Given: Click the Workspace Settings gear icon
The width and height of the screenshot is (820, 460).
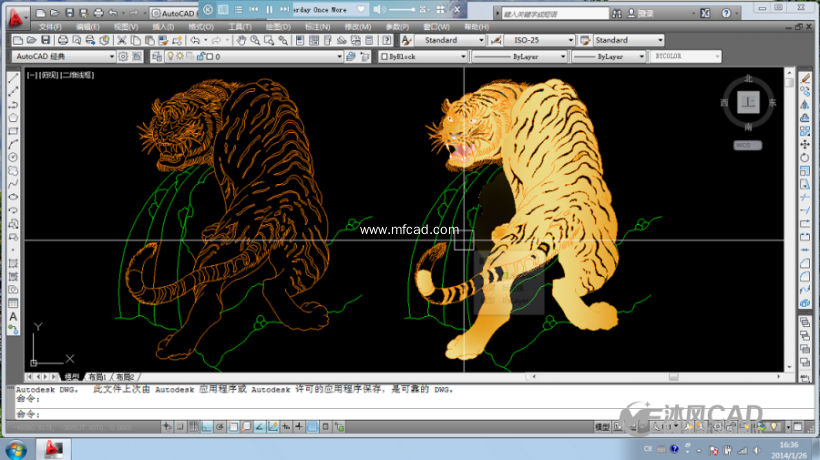Looking at the screenshot, I should tap(123, 56).
